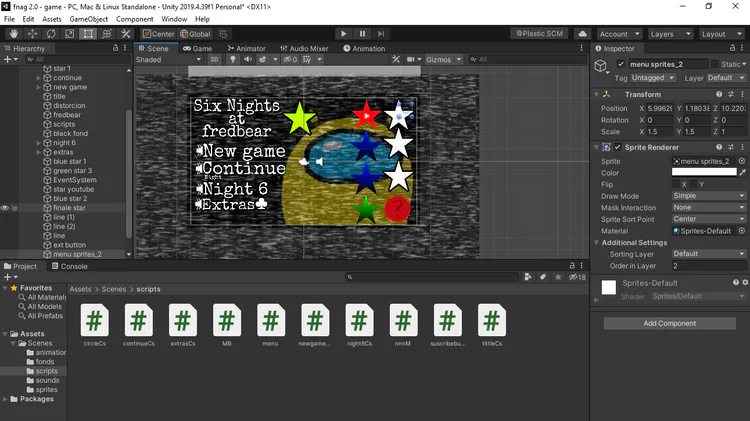
Task: Open the Gizmos dropdown
Action: [x=443, y=59]
